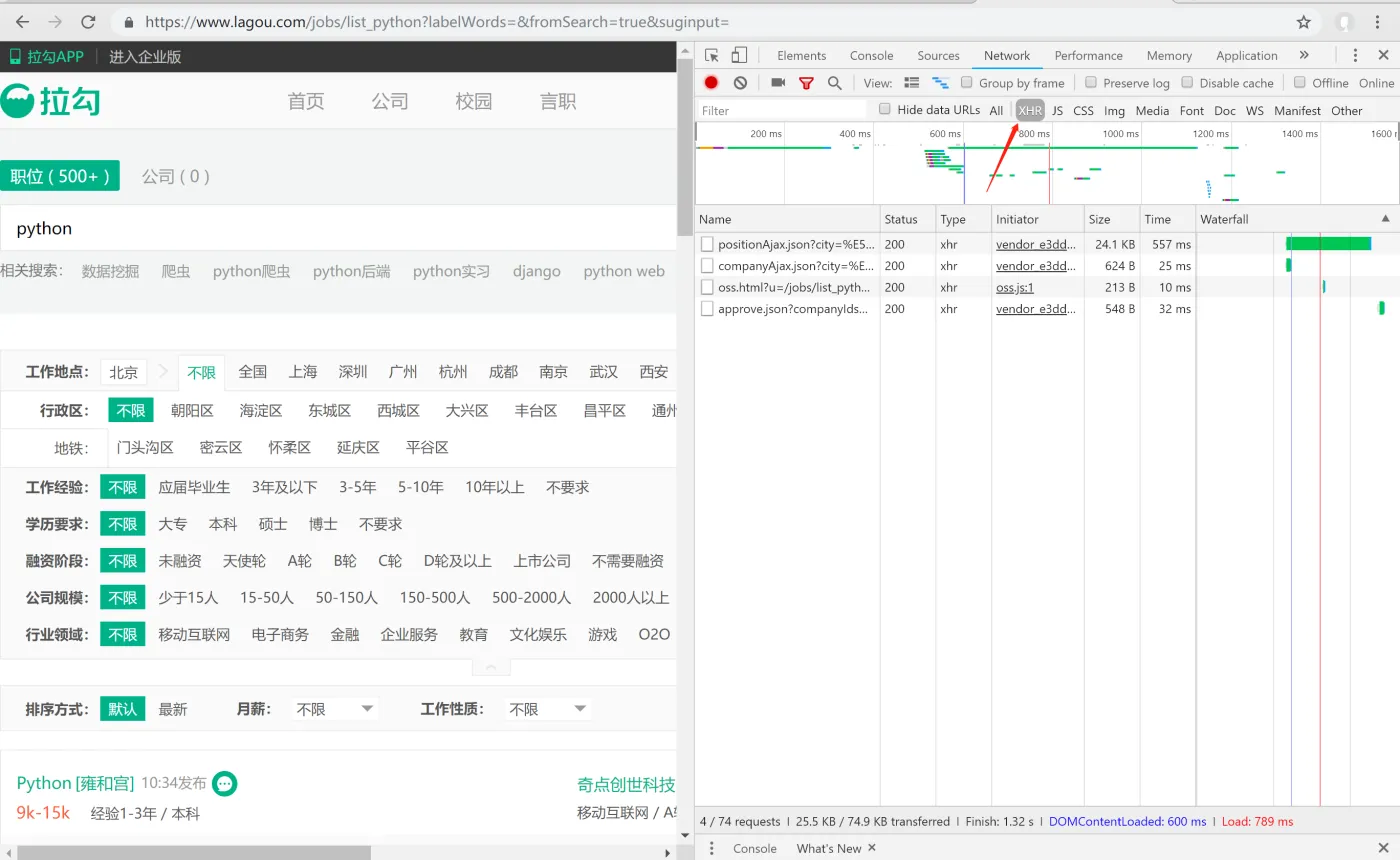Image resolution: width=1400 pixels, height=860 pixels.
Task: Choose 上海 as the work location
Action: pyautogui.click(x=303, y=371)
